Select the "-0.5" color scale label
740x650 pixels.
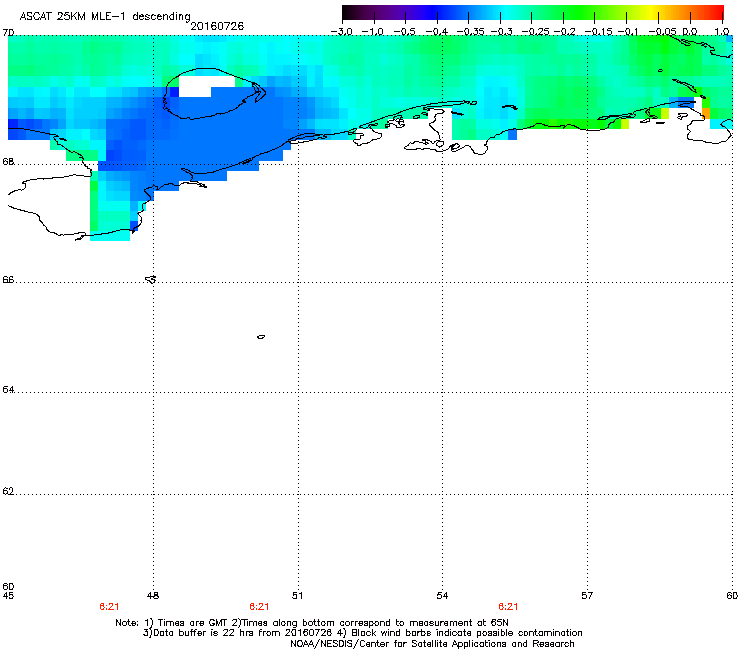[404, 32]
